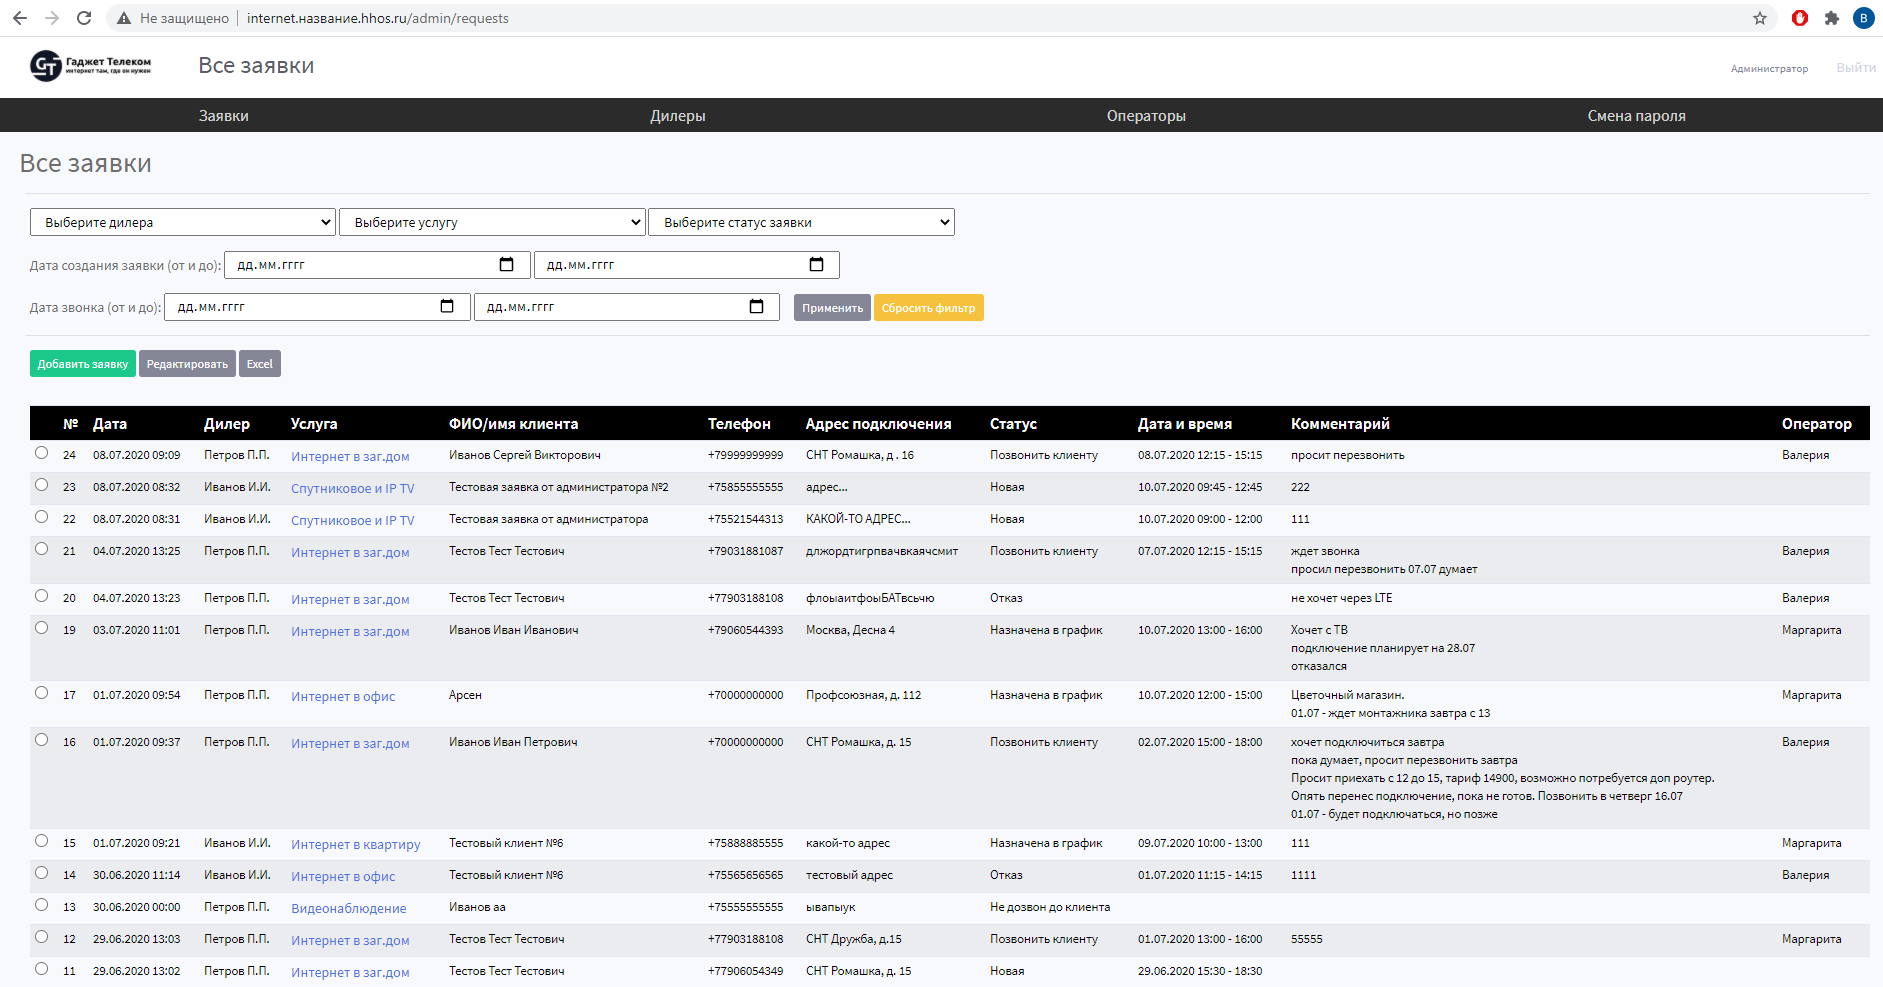The image size is (1883, 987).
Task: Open the Выберите статус заявки dropdown
Action: click(x=802, y=222)
